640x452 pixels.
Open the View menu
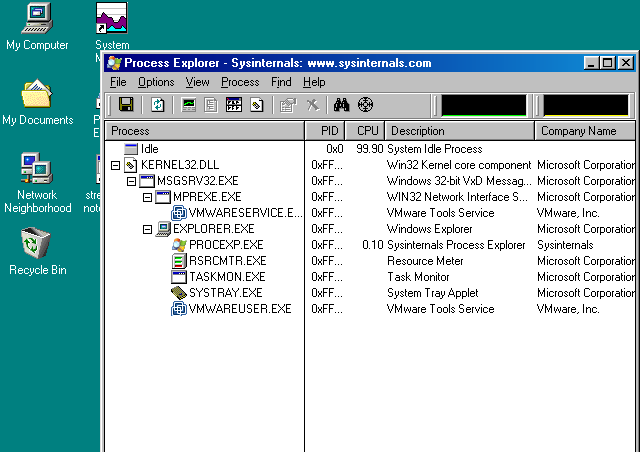(x=198, y=82)
